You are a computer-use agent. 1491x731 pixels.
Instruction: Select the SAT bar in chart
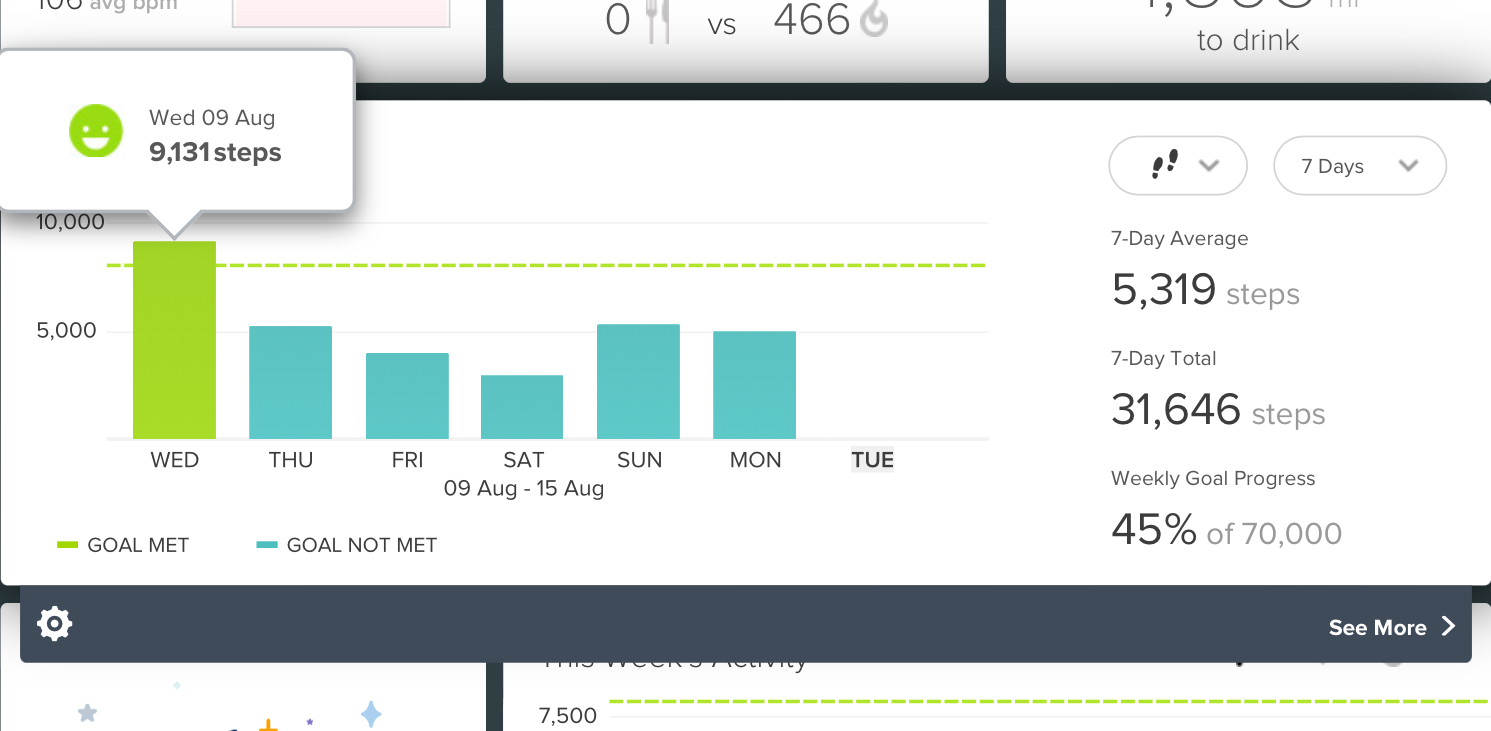tap(522, 407)
